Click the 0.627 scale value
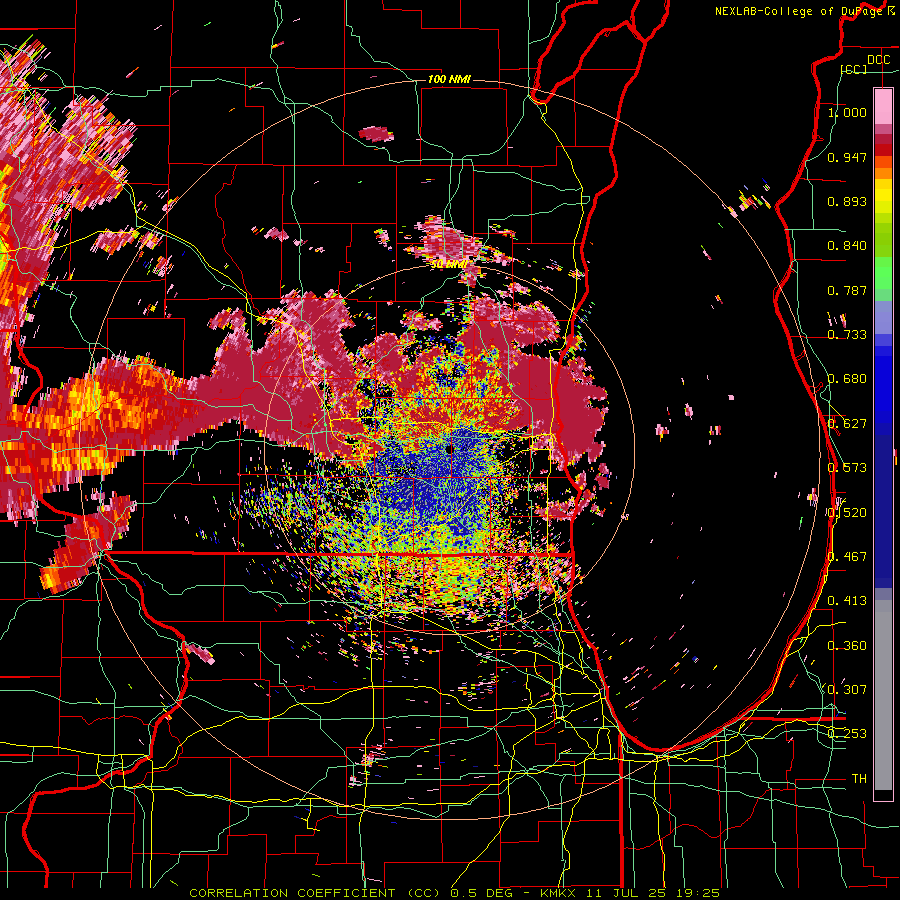 (847, 424)
